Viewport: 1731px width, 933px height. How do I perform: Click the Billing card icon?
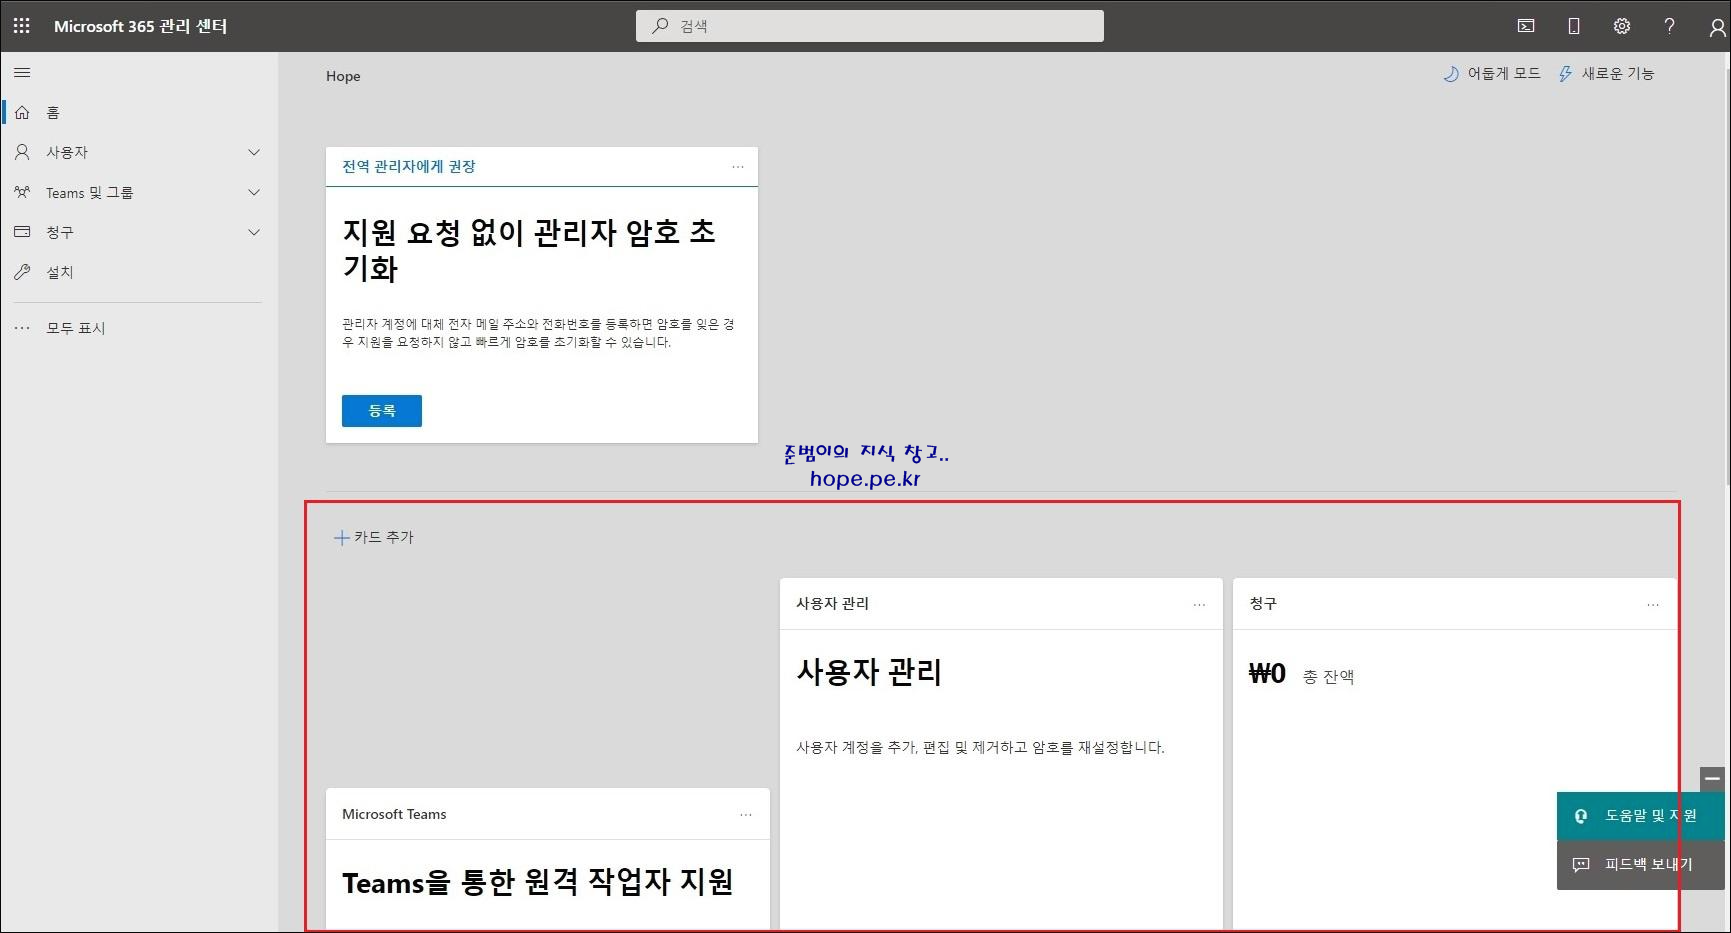pyautogui.click(x=22, y=232)
